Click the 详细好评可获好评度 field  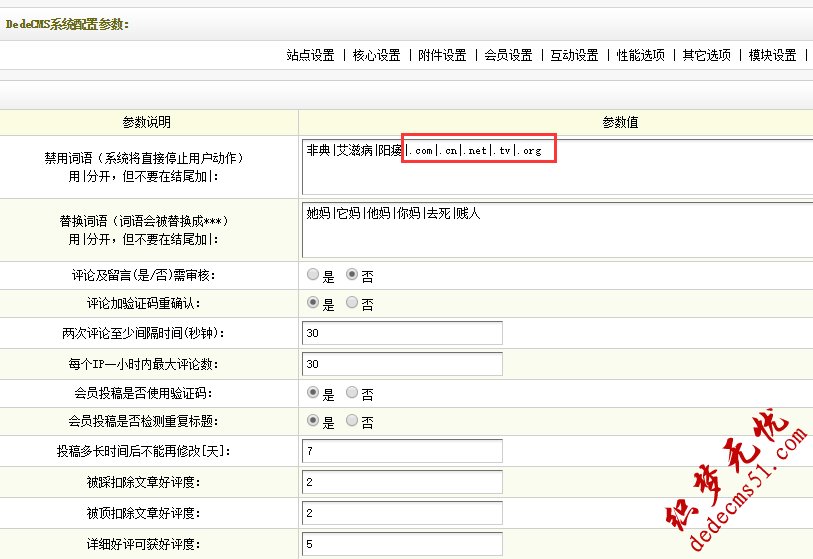402,544
